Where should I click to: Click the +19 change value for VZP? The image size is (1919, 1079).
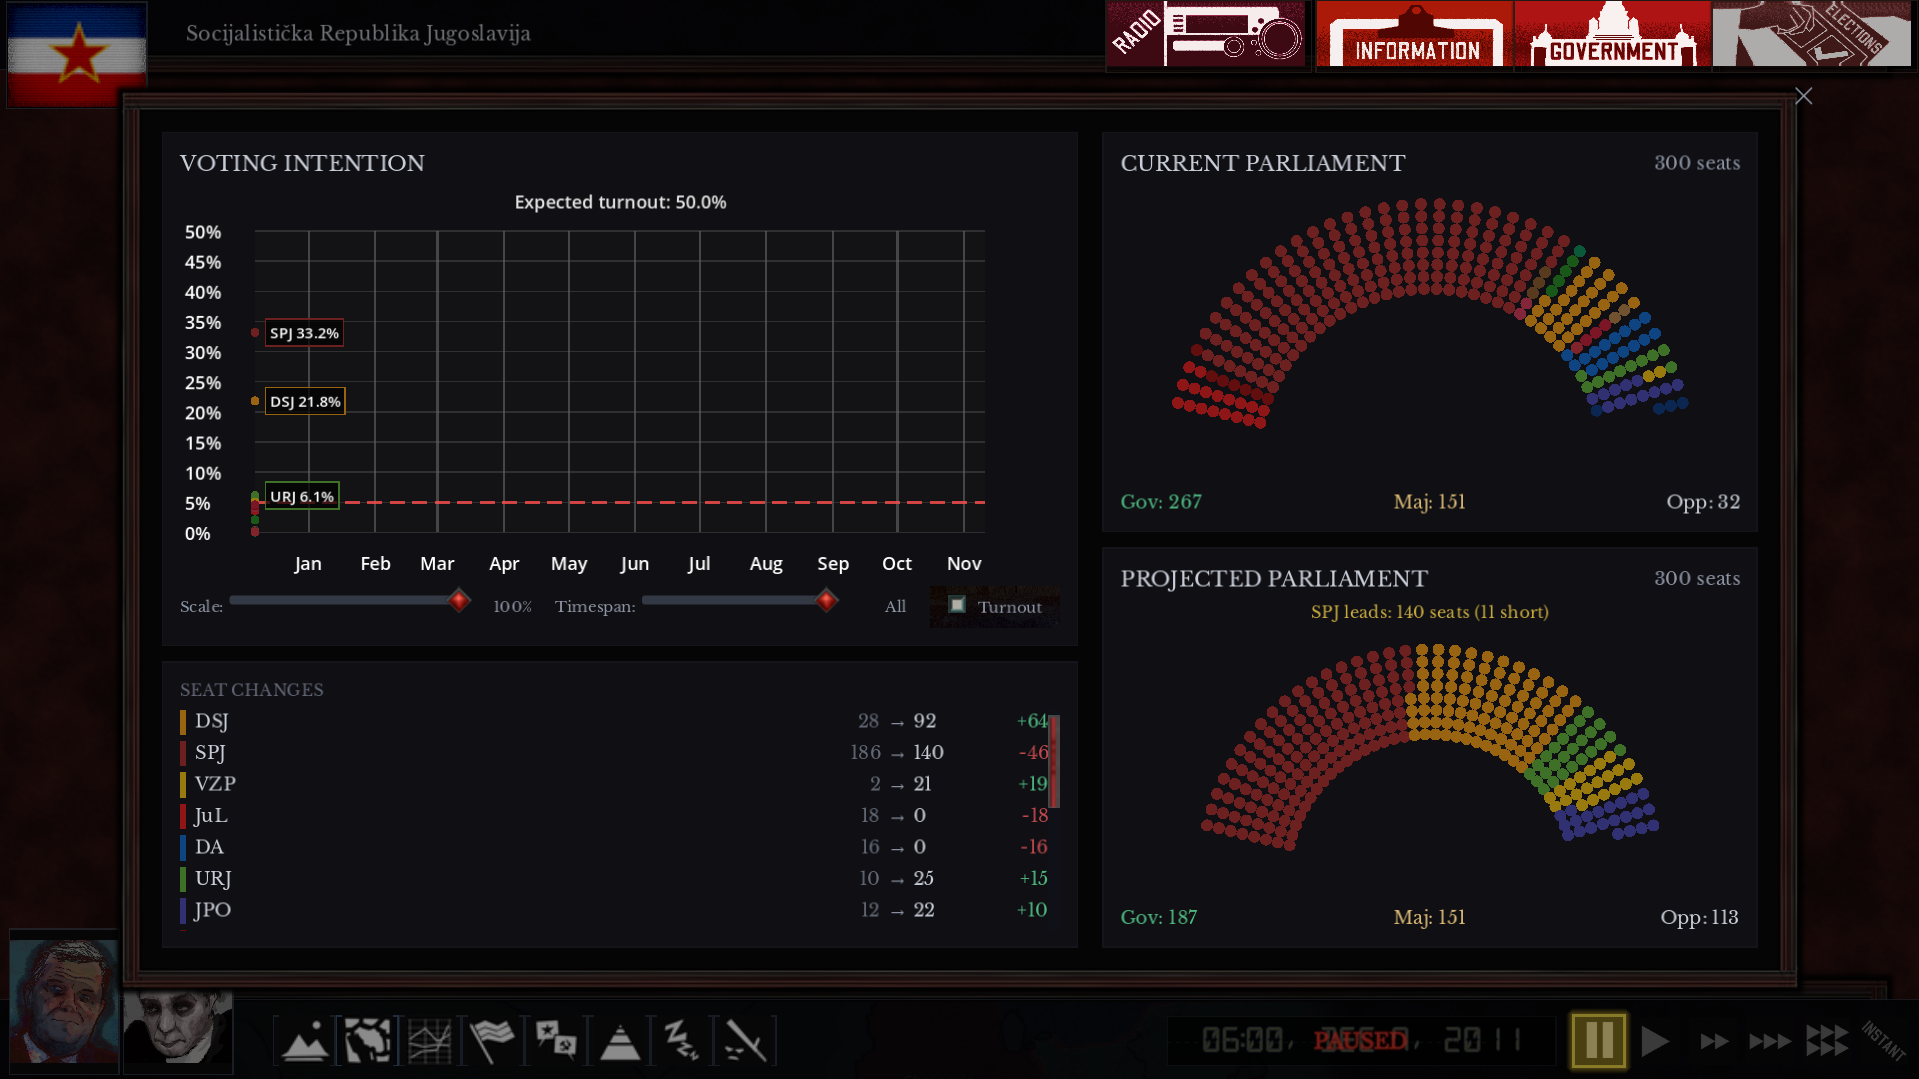(1032, 784)
